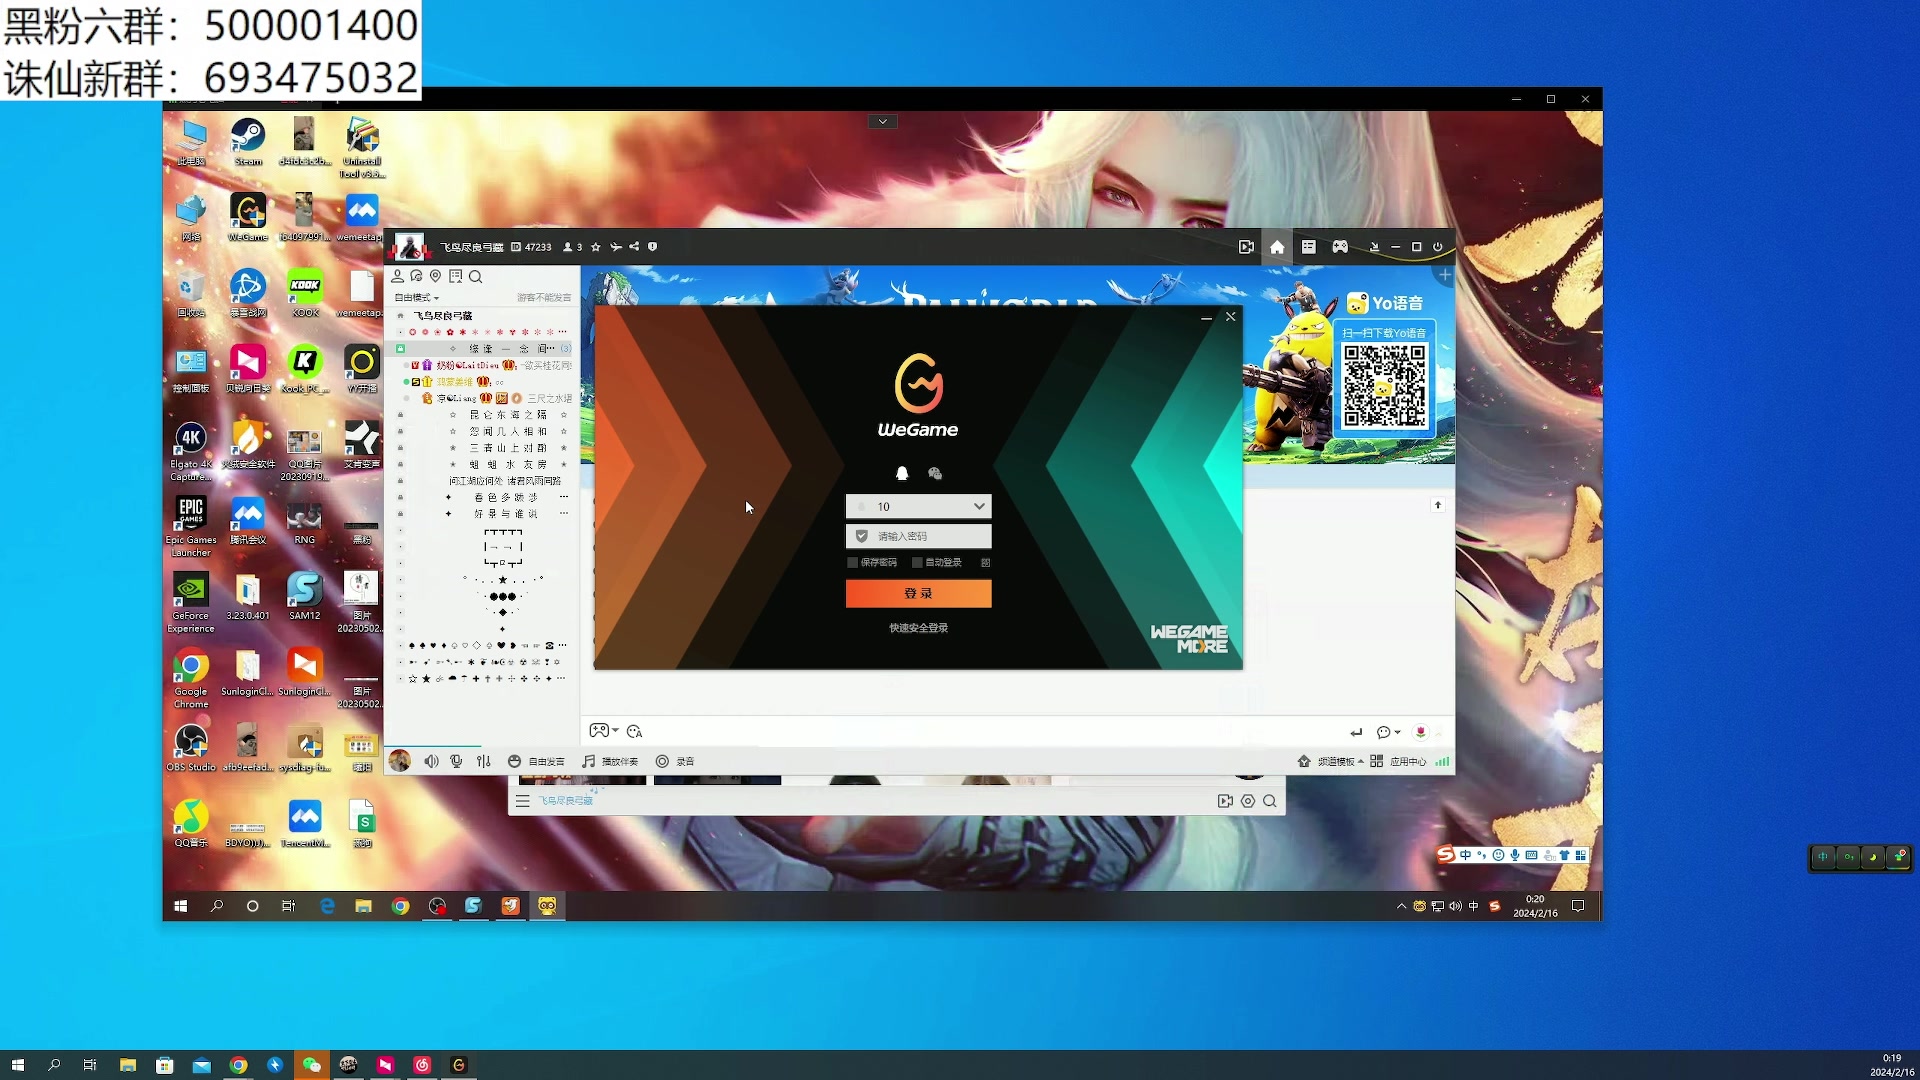Select the WeChat login icon
The image size is (1920, 1080).
coord(935,474)
